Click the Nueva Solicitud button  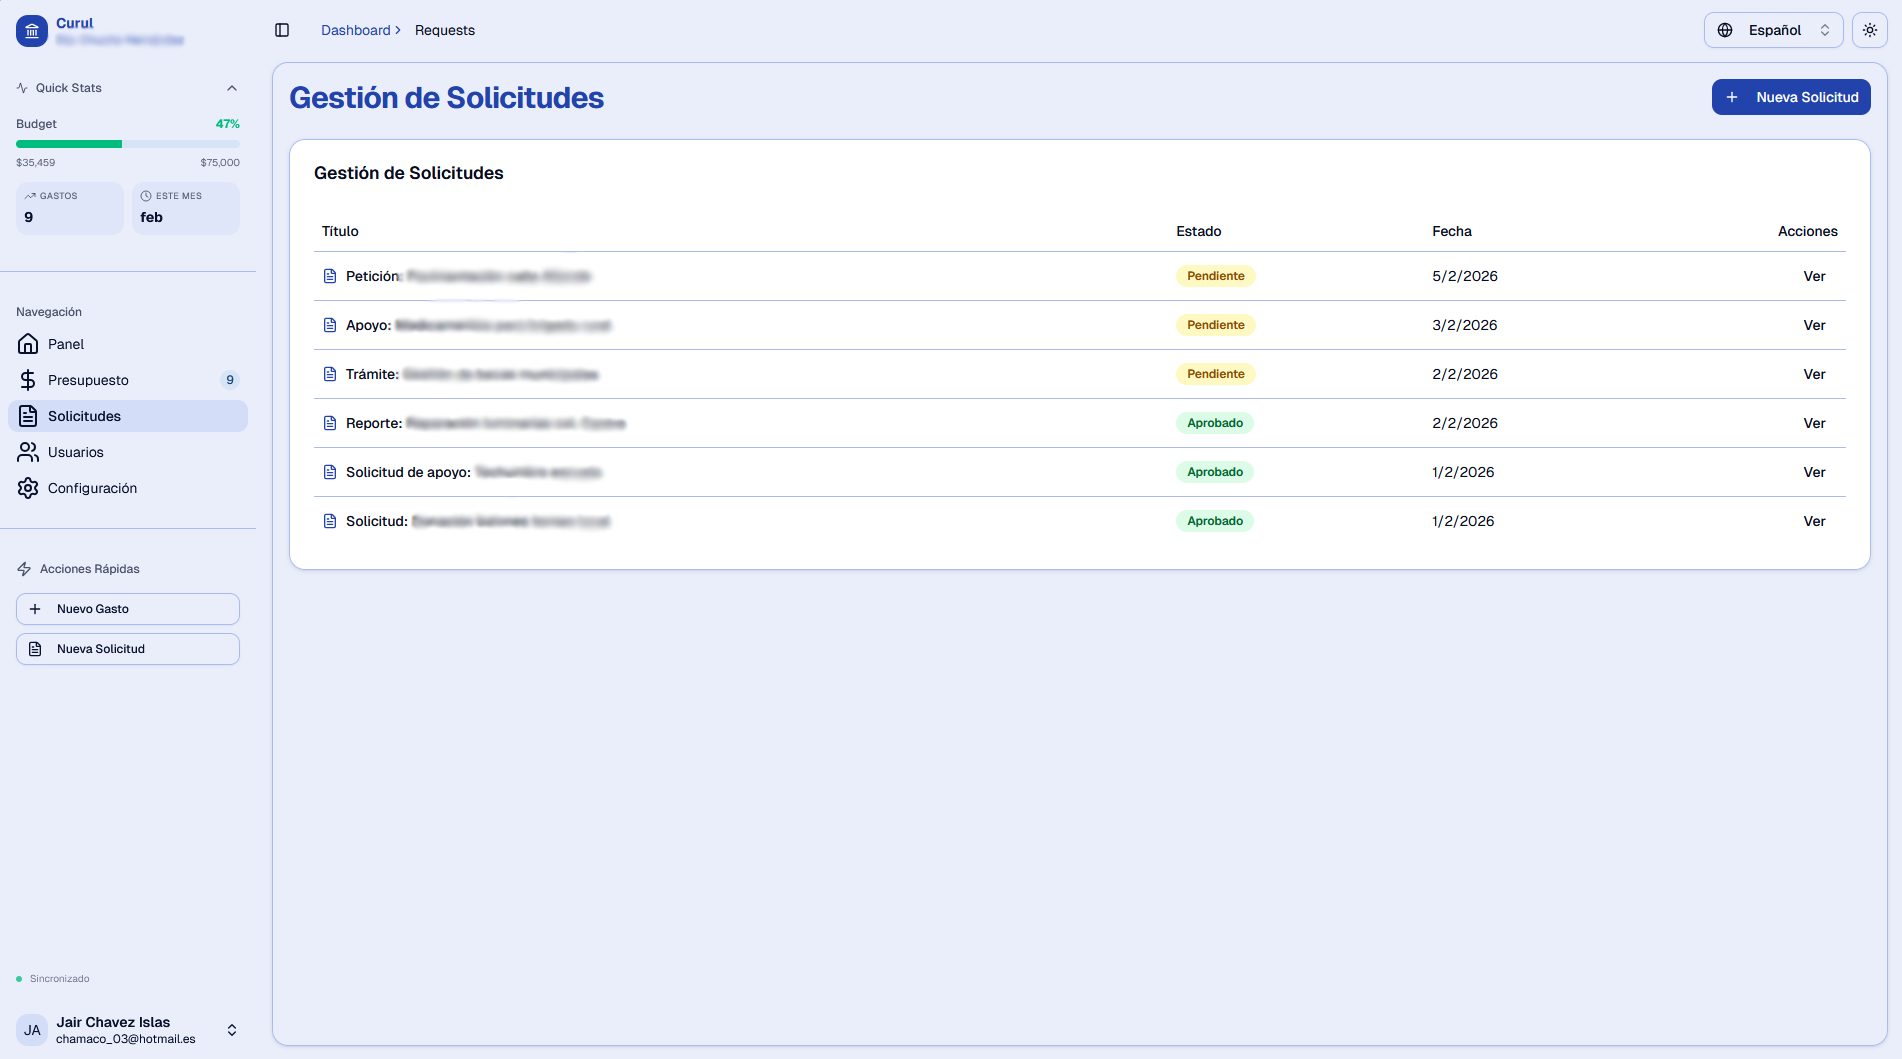pos(1790,97)
